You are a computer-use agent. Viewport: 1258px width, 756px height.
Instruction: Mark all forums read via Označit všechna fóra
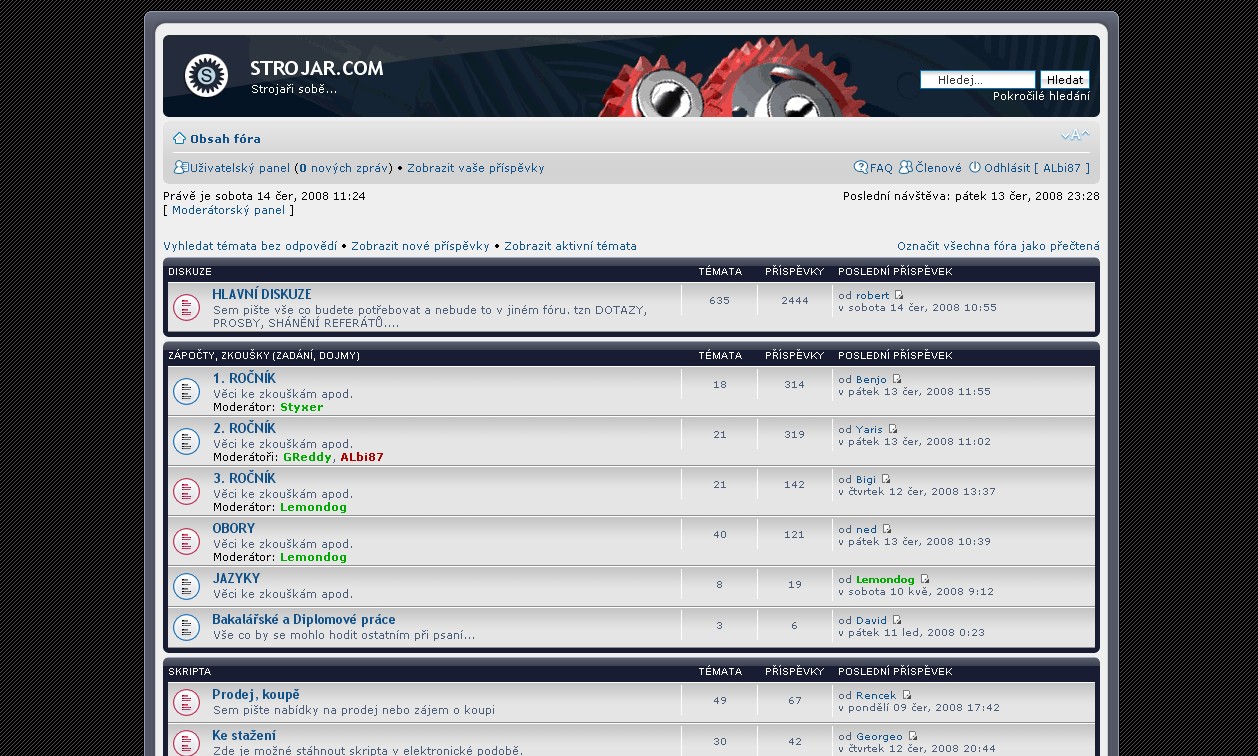point(998,246)
